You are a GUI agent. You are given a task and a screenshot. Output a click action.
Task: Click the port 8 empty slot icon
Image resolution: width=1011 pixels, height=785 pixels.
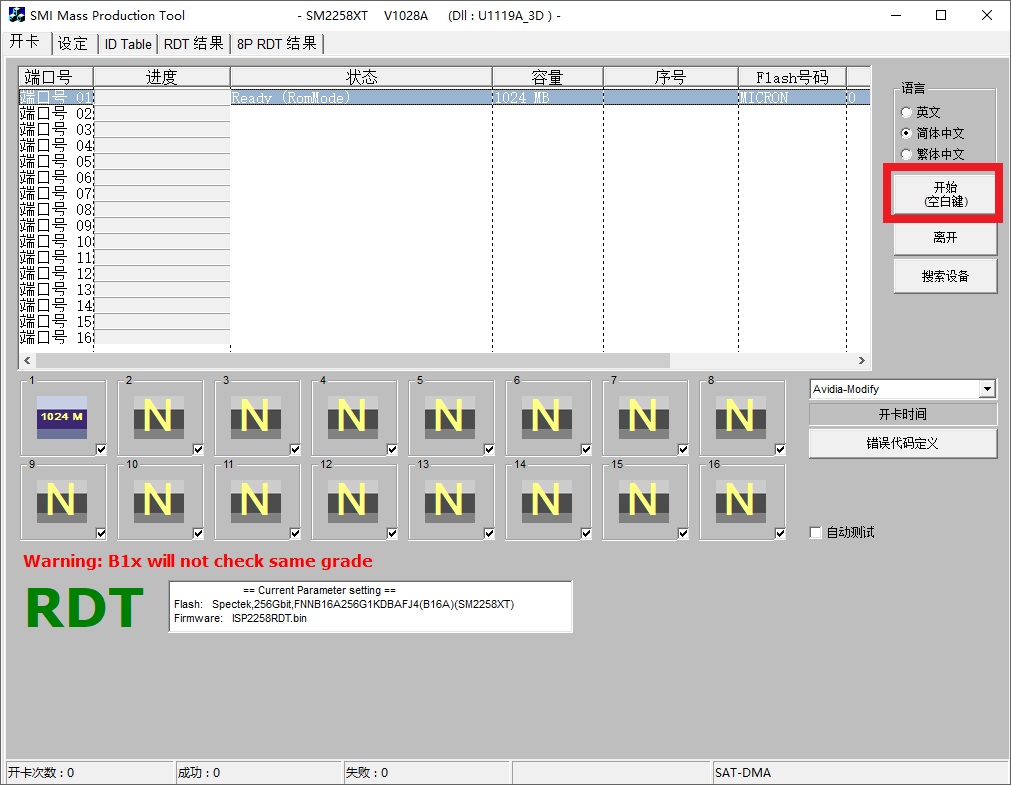[x=740, y=416]
